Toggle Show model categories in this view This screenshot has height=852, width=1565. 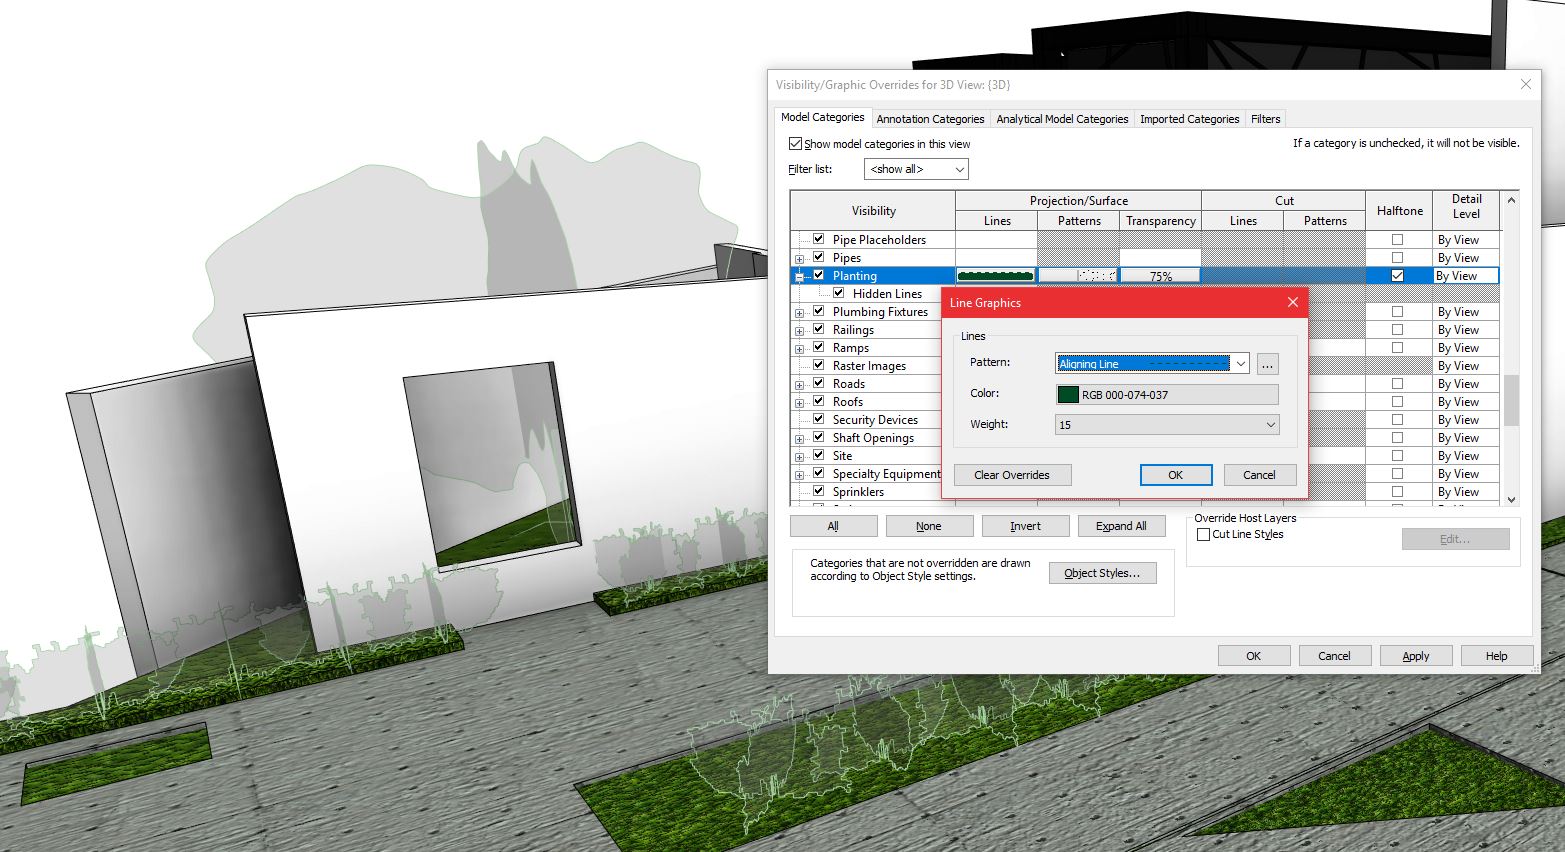pos(795,143)
